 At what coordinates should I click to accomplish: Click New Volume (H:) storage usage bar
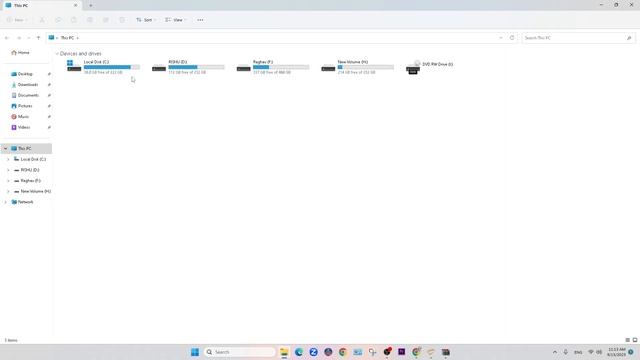366,67
